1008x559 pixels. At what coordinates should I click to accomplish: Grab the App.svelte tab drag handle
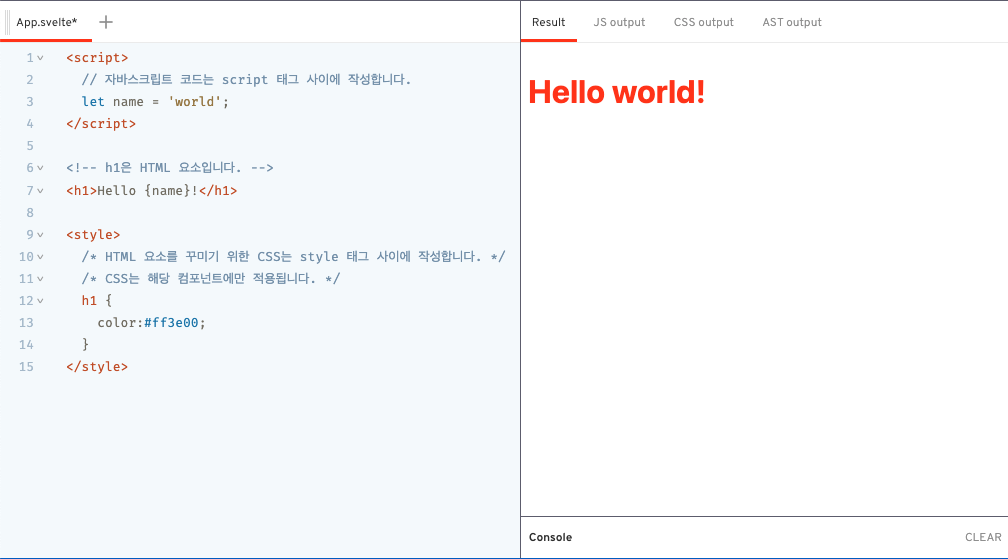click(x=8, y=22)
